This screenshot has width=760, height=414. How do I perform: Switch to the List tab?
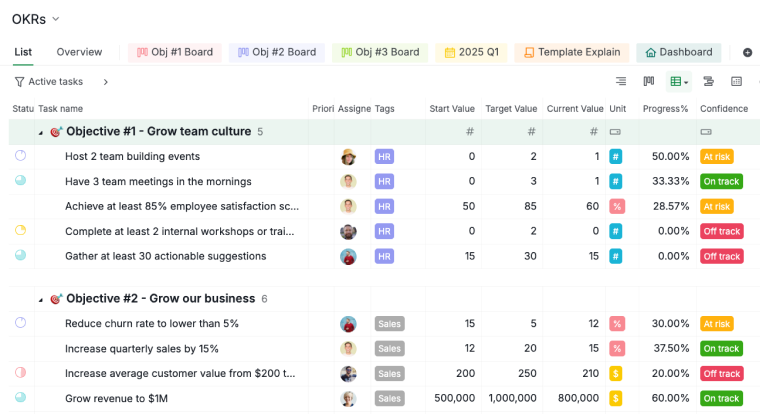coord(23,52)
